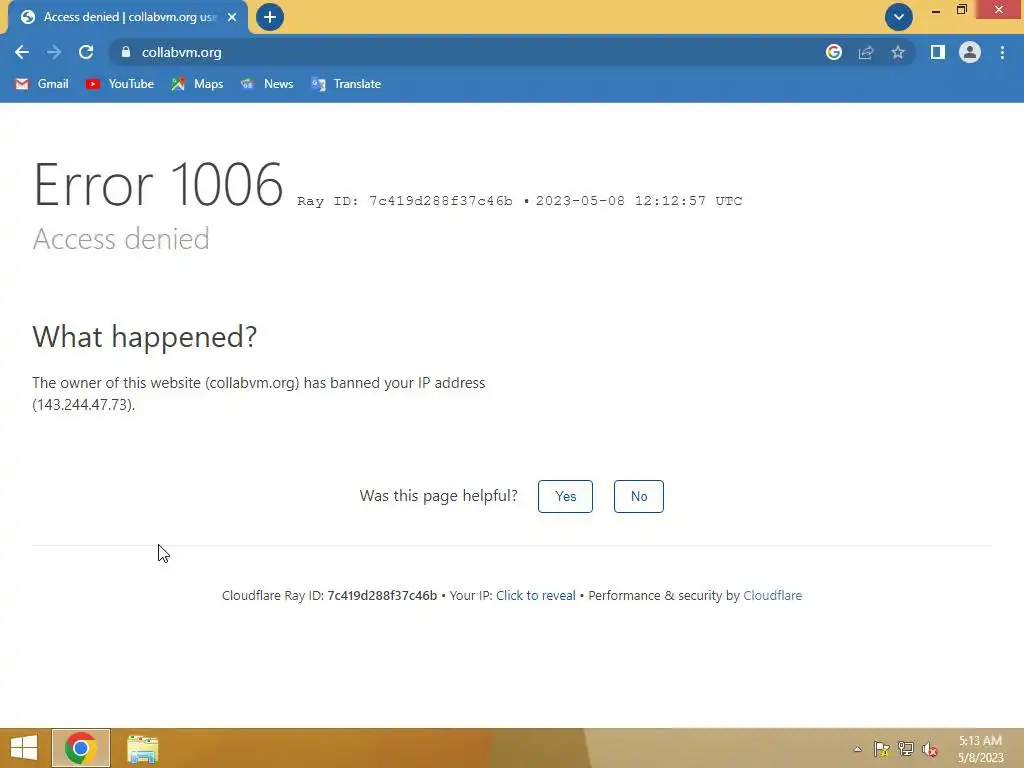View site information lock icon
Screen dimensions: 1024x768
click(x=126, y=52)
